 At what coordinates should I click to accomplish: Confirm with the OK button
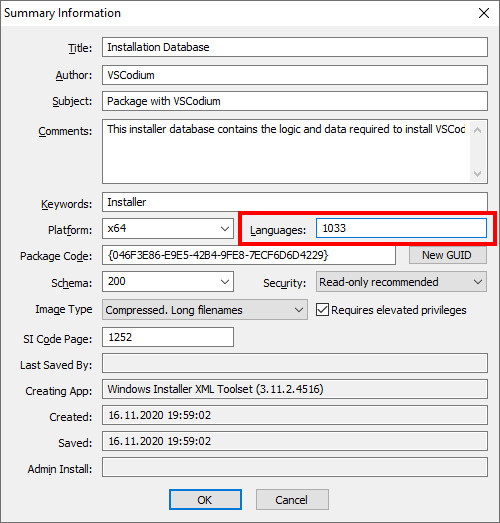click(x=205, y=500)
